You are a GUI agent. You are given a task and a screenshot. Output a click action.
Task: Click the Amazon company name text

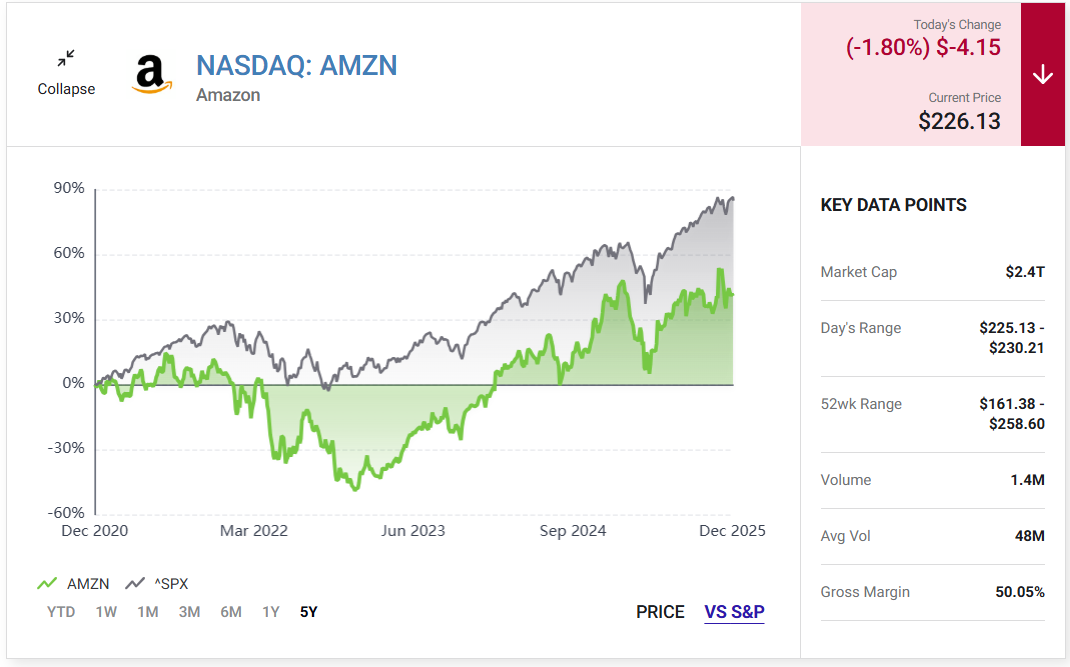tap(228, 95)
